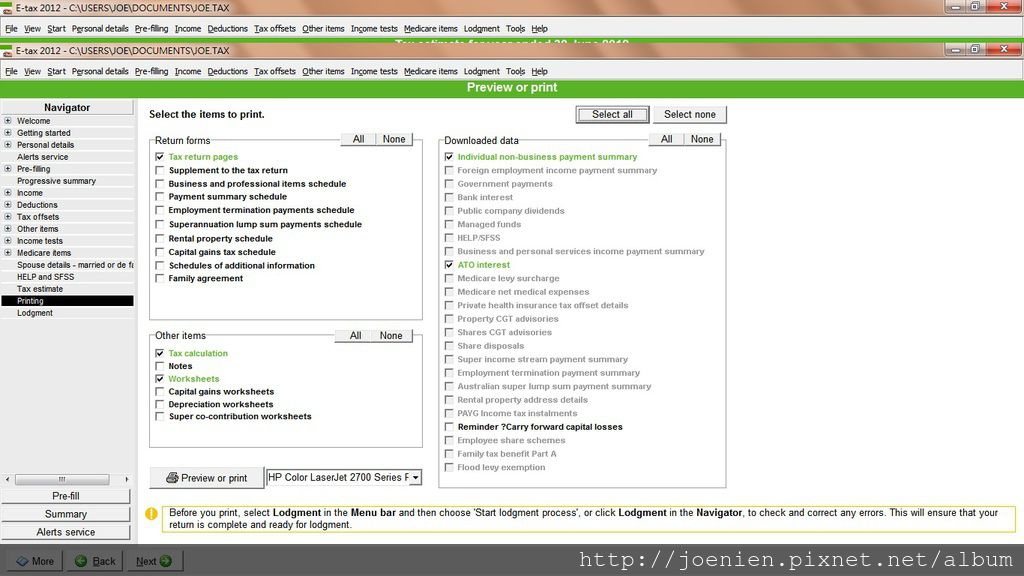This screenshot has height=576, width=1024.
Task: Check Capital gains tax schedule
Action: click(x=159, y=252)
